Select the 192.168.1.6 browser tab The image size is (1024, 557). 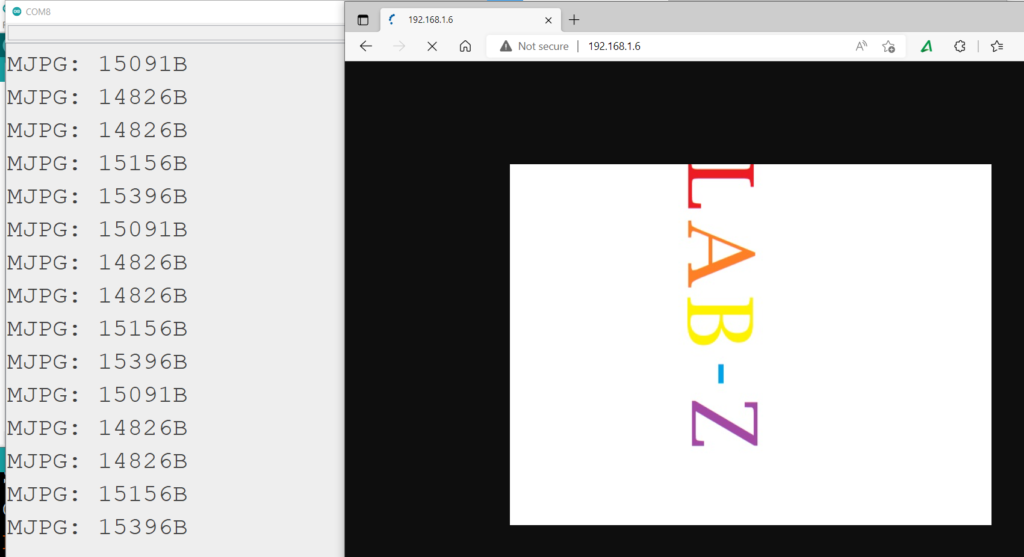point(469,20)
